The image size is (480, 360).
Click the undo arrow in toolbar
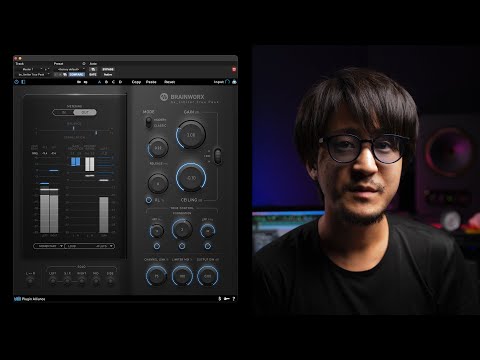click(79, 82)
